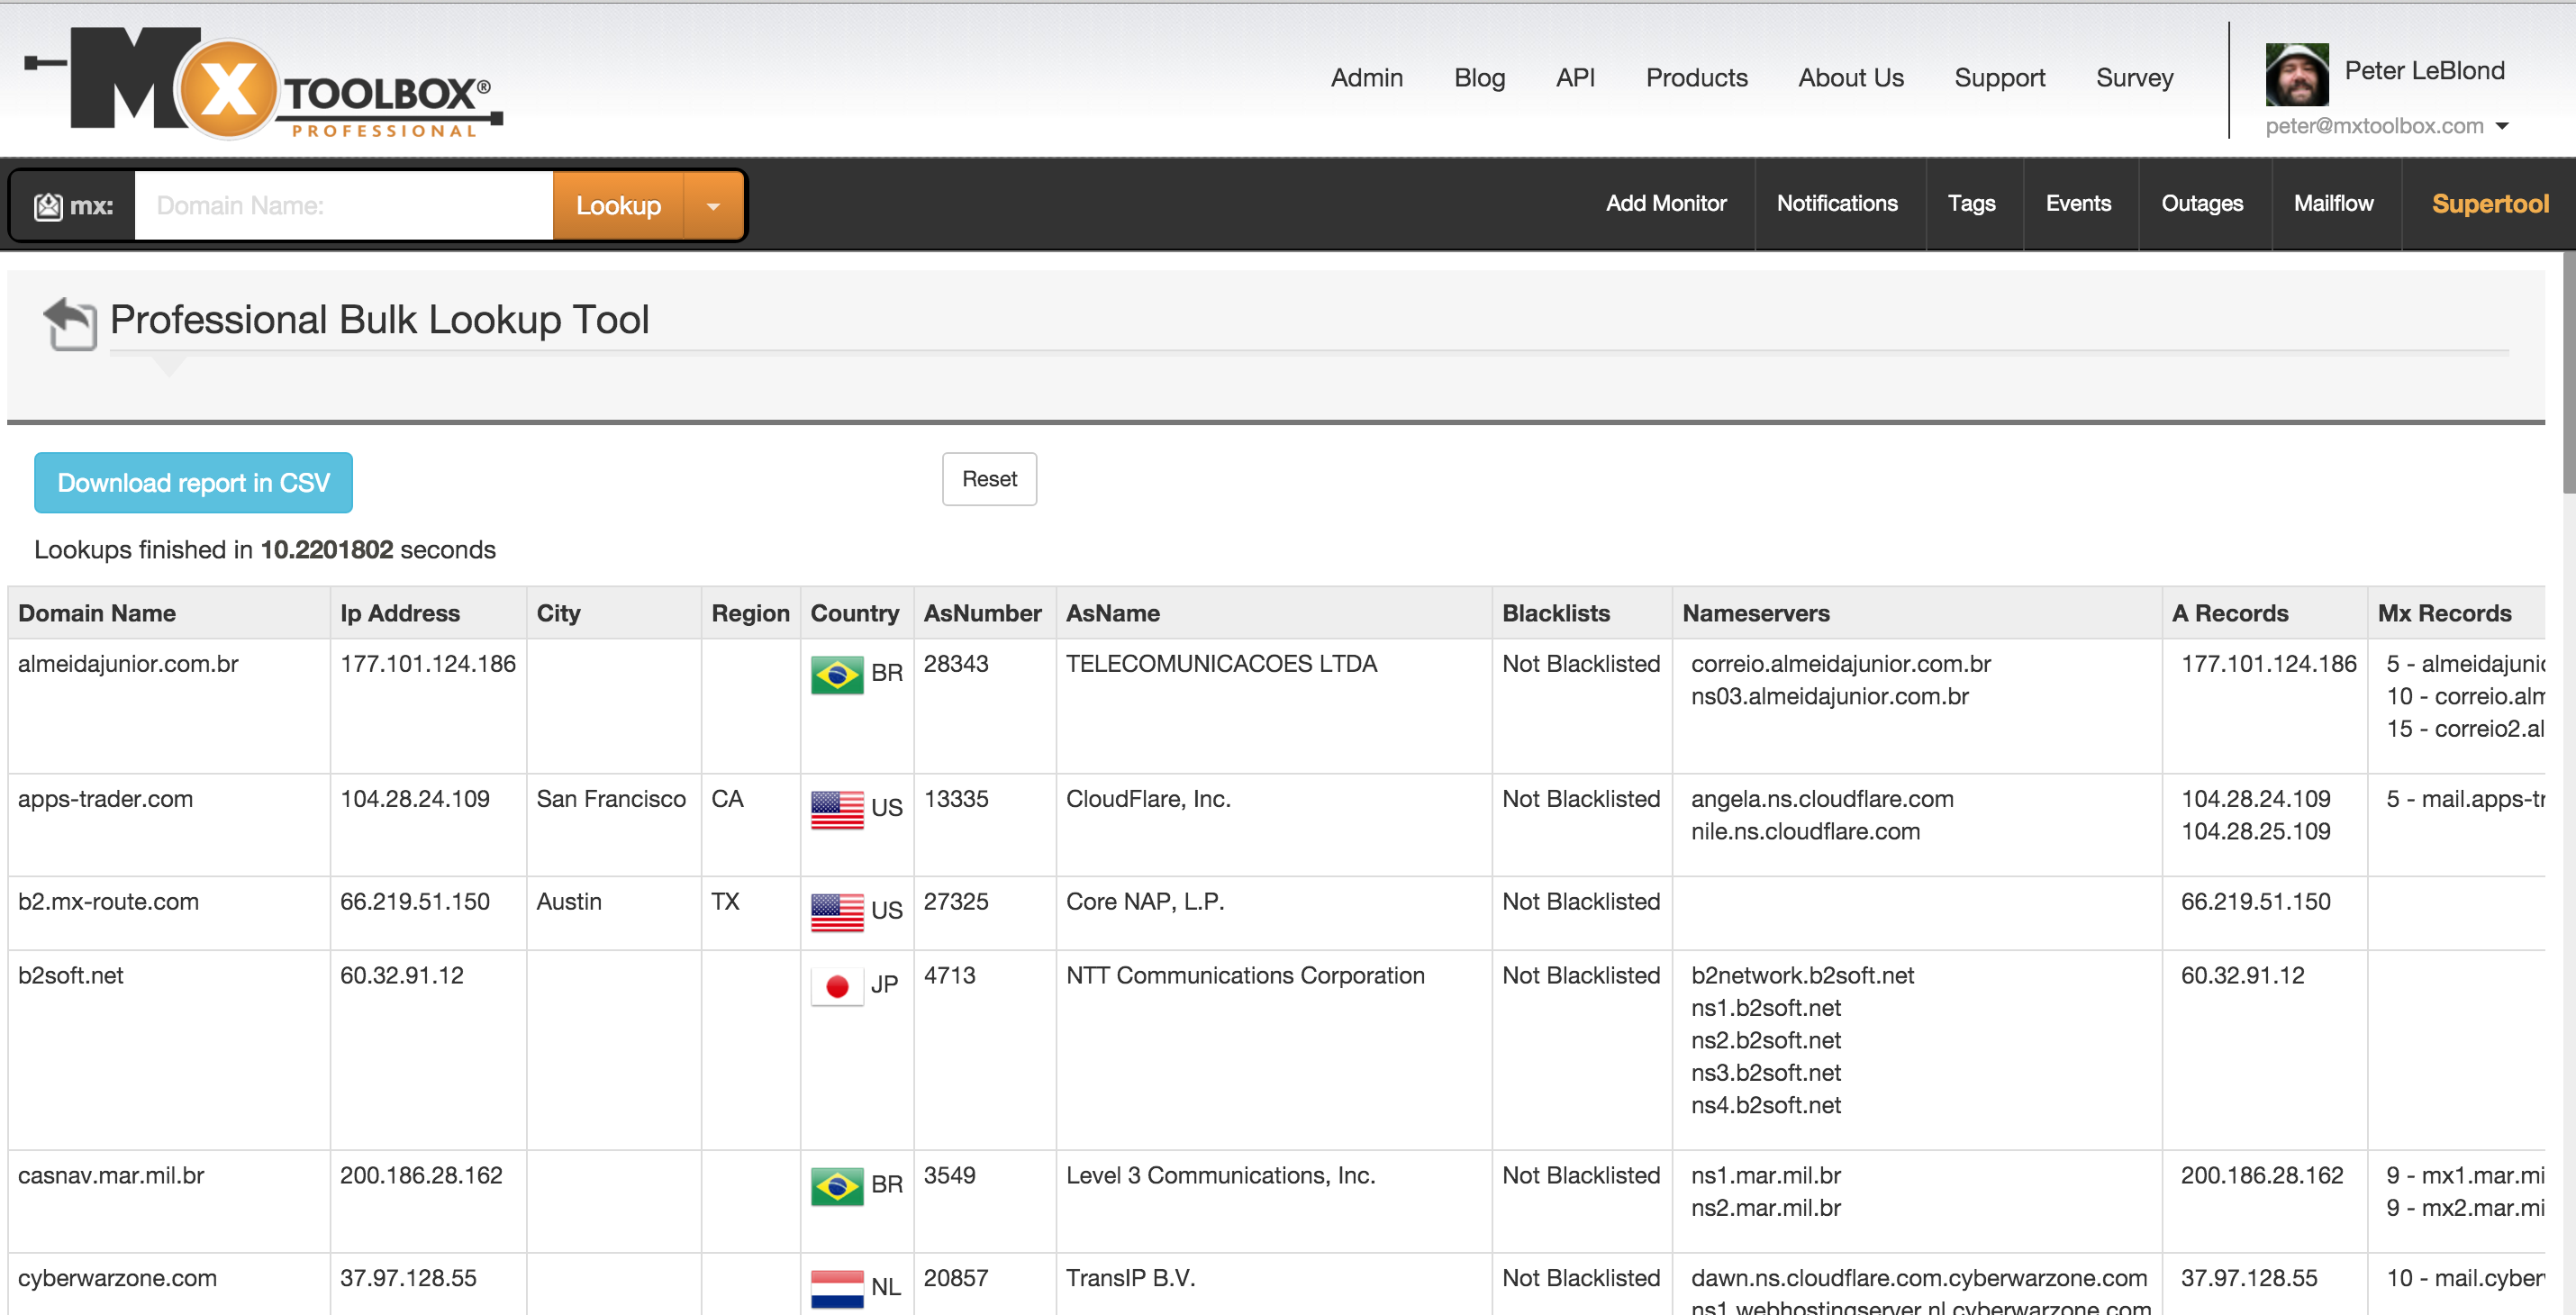The image size is (2576, 1315).
Task: Click the Region column header
Action: [750, 613]
